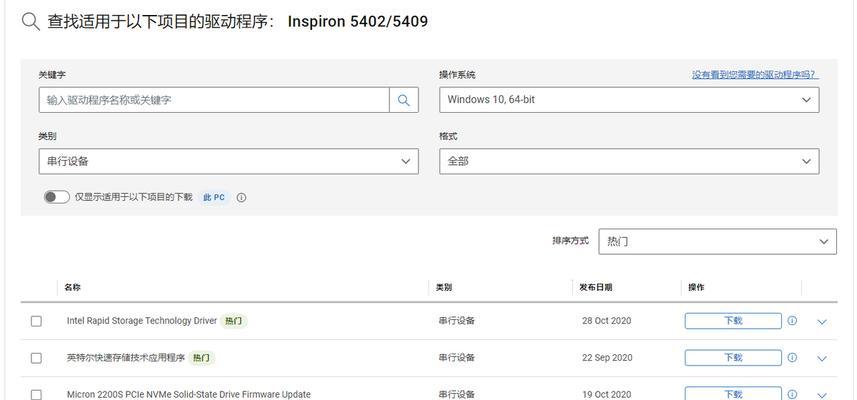The height and width of the screenshot is (400, 857).
Task: Open the 类别 串行设备 dropdown
Action: pyautogui.click(x=228, y=162)
